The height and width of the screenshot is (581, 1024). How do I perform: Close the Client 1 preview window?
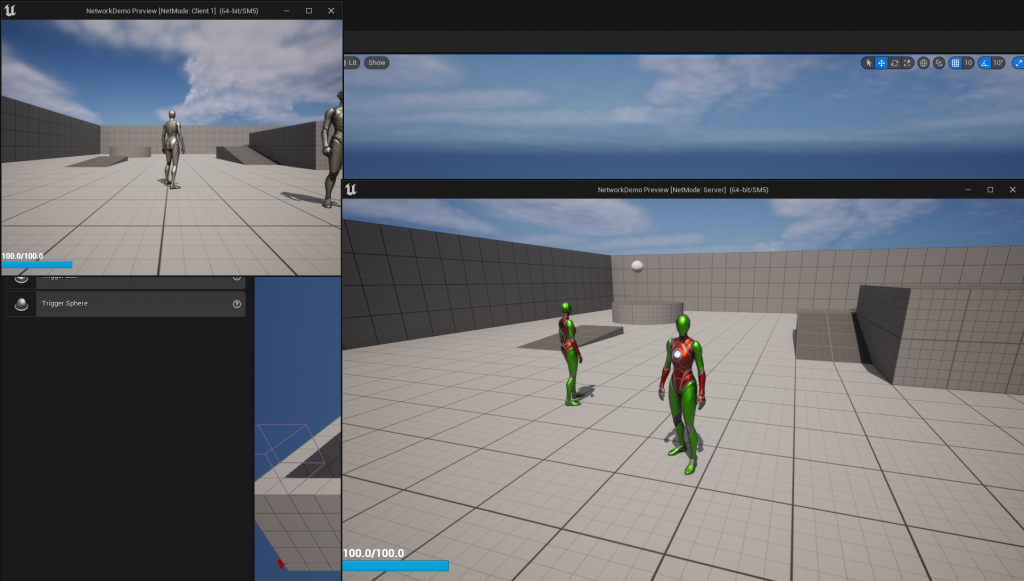tap(331, 10)
